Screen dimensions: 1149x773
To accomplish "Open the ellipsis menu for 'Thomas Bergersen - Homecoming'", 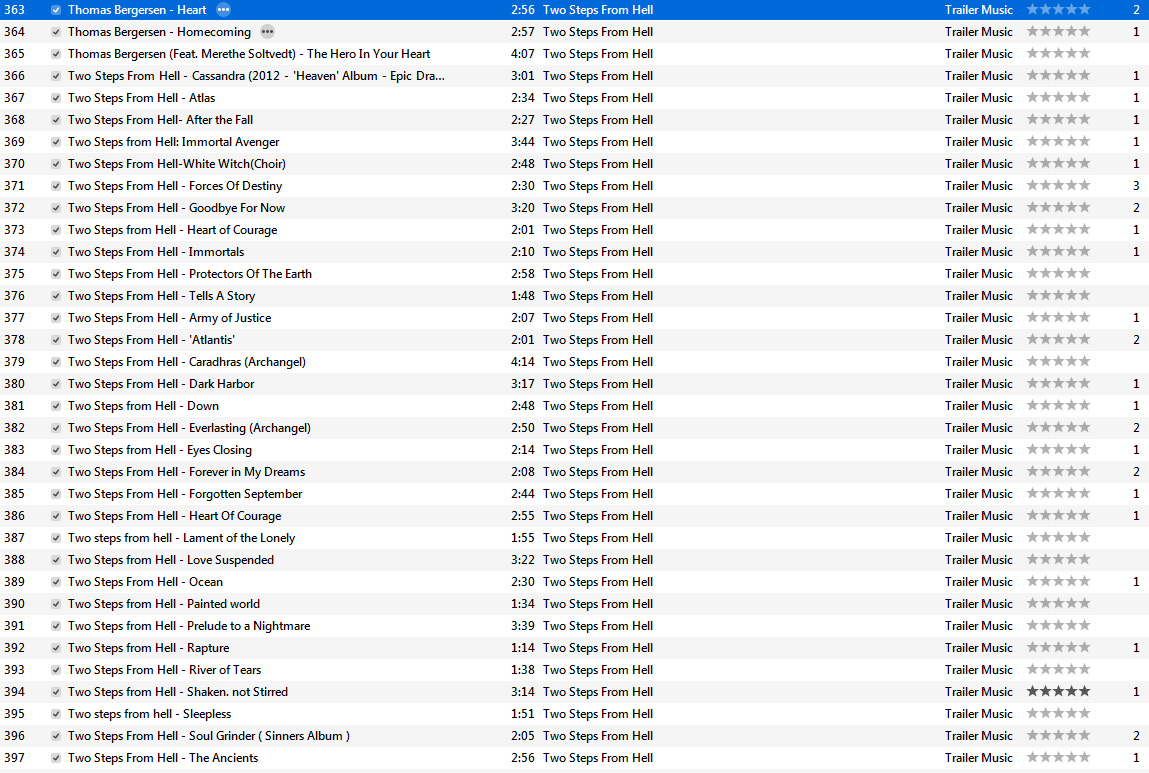I will point(267,31).
